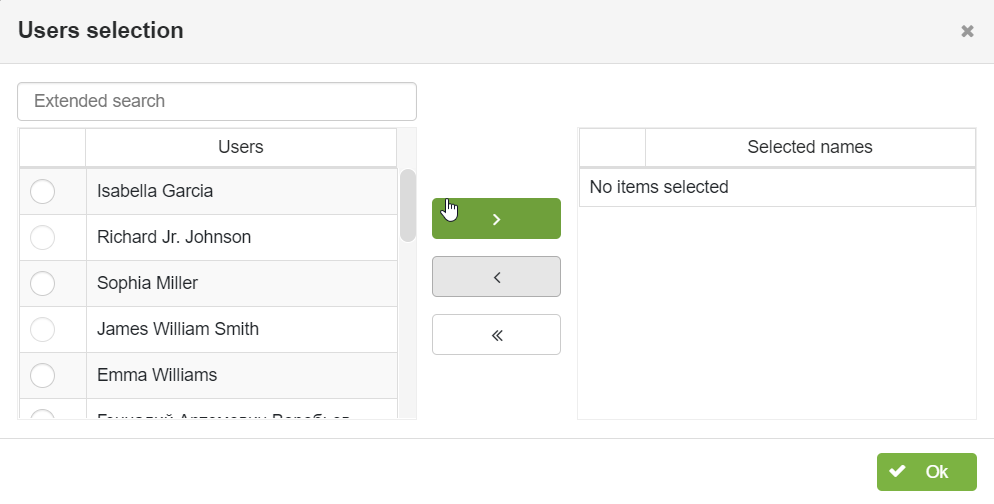Click the Selected names column header
This screenshot has width=994, height=504.
(810, 147)
